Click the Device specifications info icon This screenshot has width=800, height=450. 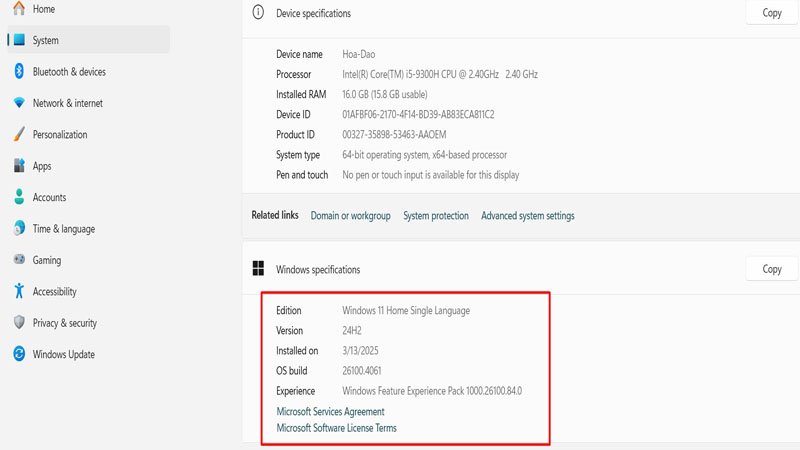pos(258,12)
